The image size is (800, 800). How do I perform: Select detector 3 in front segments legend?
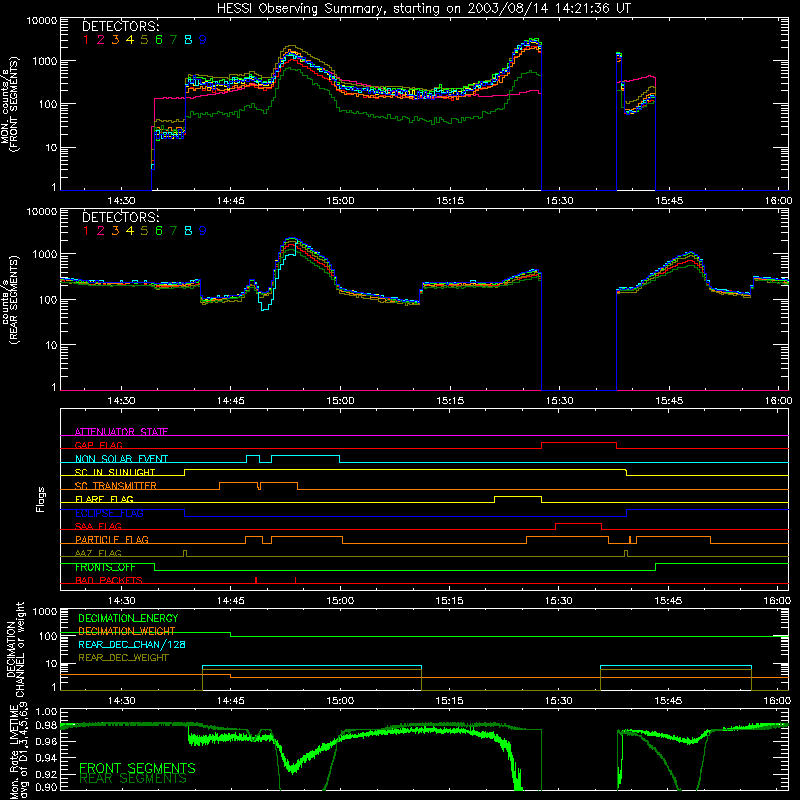point(115,40)
